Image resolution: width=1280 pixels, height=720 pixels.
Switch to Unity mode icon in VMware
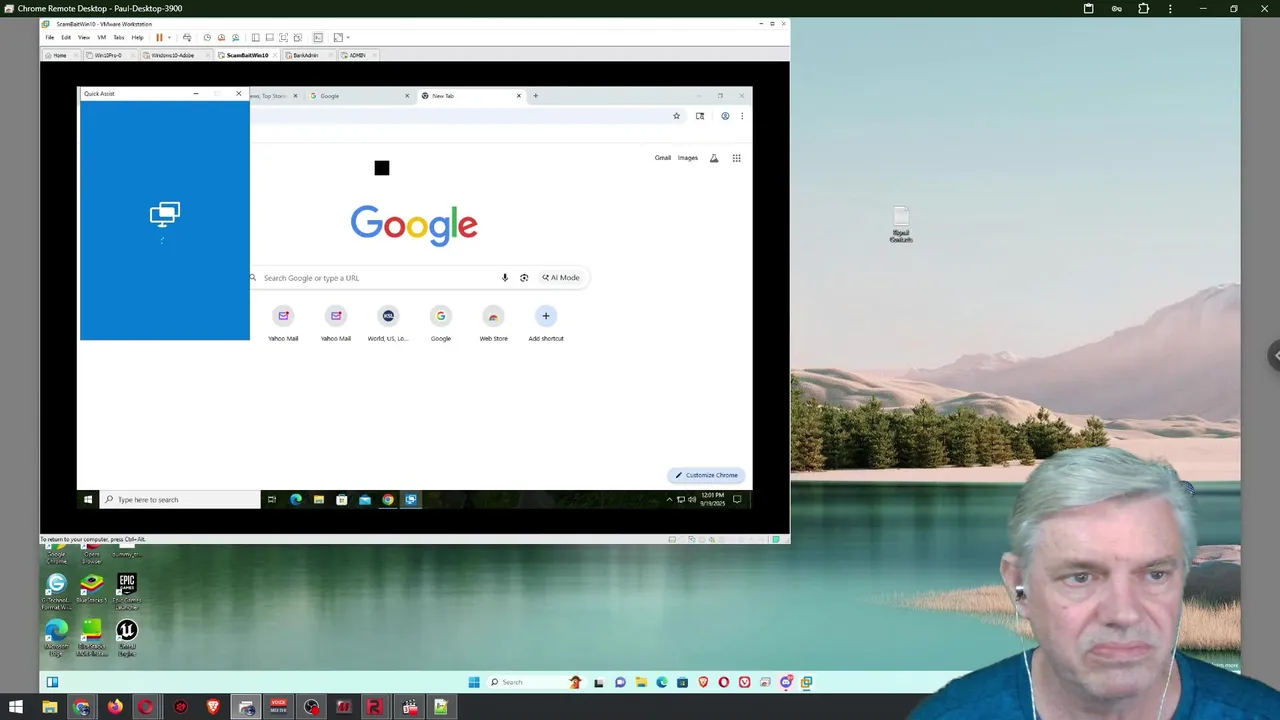[x=297, y=38]
